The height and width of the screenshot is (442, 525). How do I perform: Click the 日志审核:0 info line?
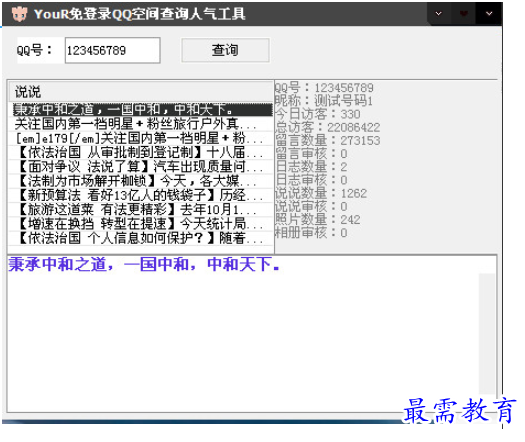click(311, 180)
